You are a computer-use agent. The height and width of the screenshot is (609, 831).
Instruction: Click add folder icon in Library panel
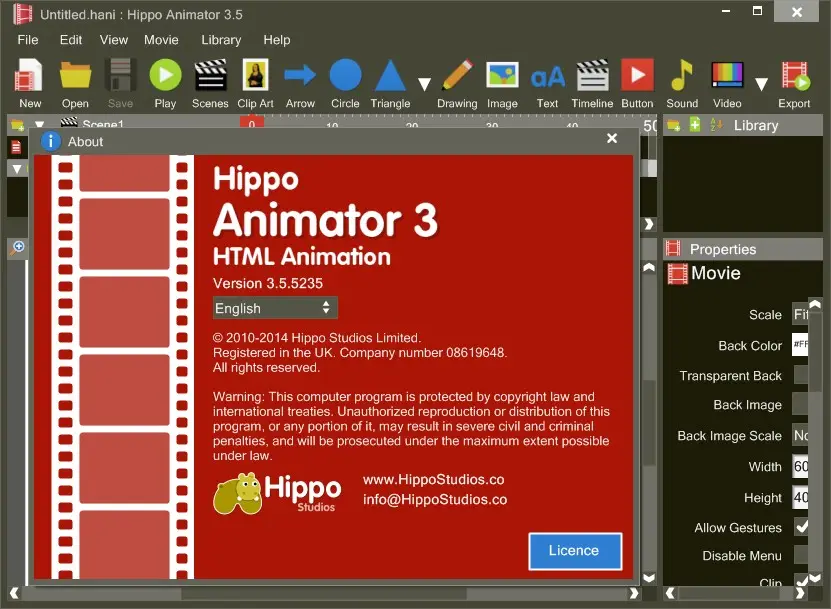coord(674,125)
